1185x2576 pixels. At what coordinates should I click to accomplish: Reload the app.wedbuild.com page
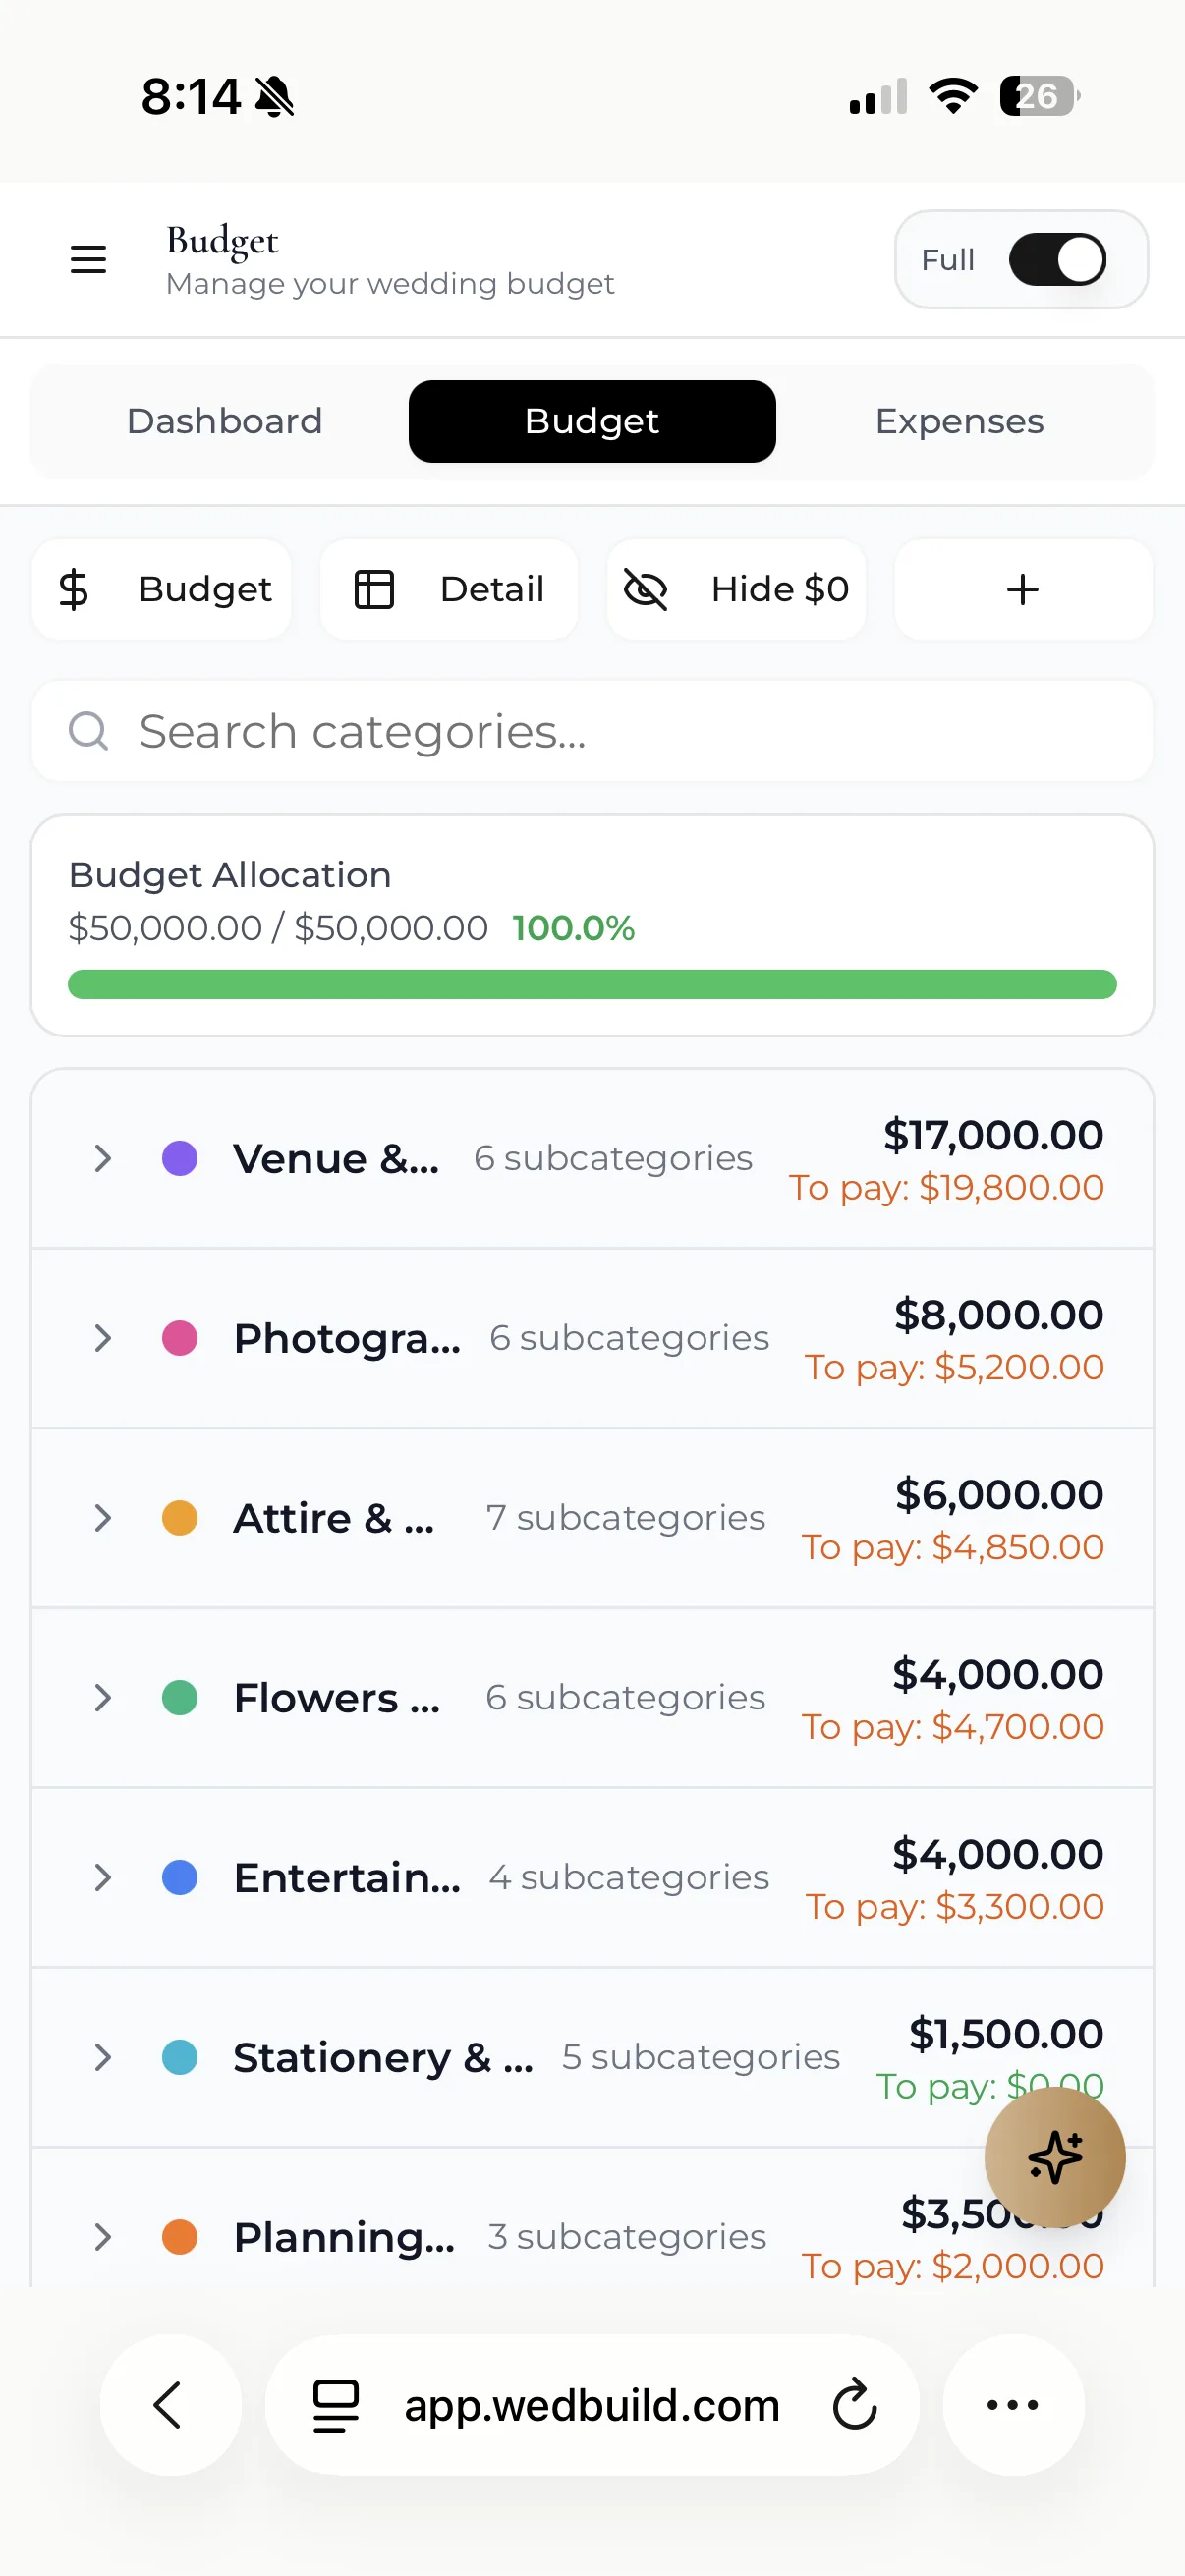click(x=855, y=2404)
